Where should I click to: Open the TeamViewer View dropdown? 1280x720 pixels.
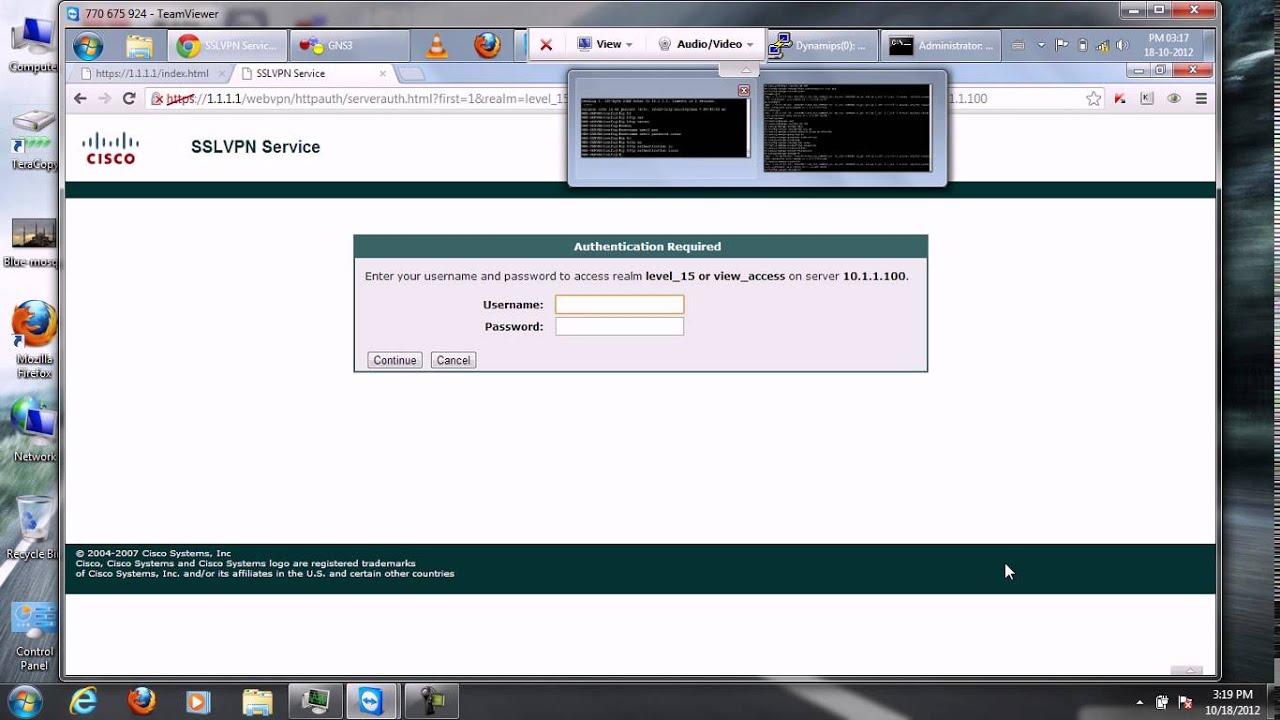[x=605, y=44]
